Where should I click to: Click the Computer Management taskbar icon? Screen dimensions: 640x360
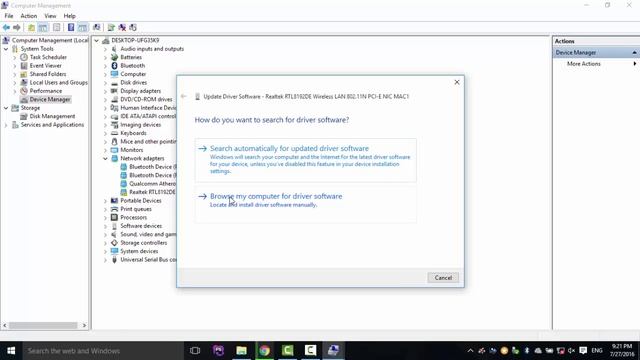333,350
